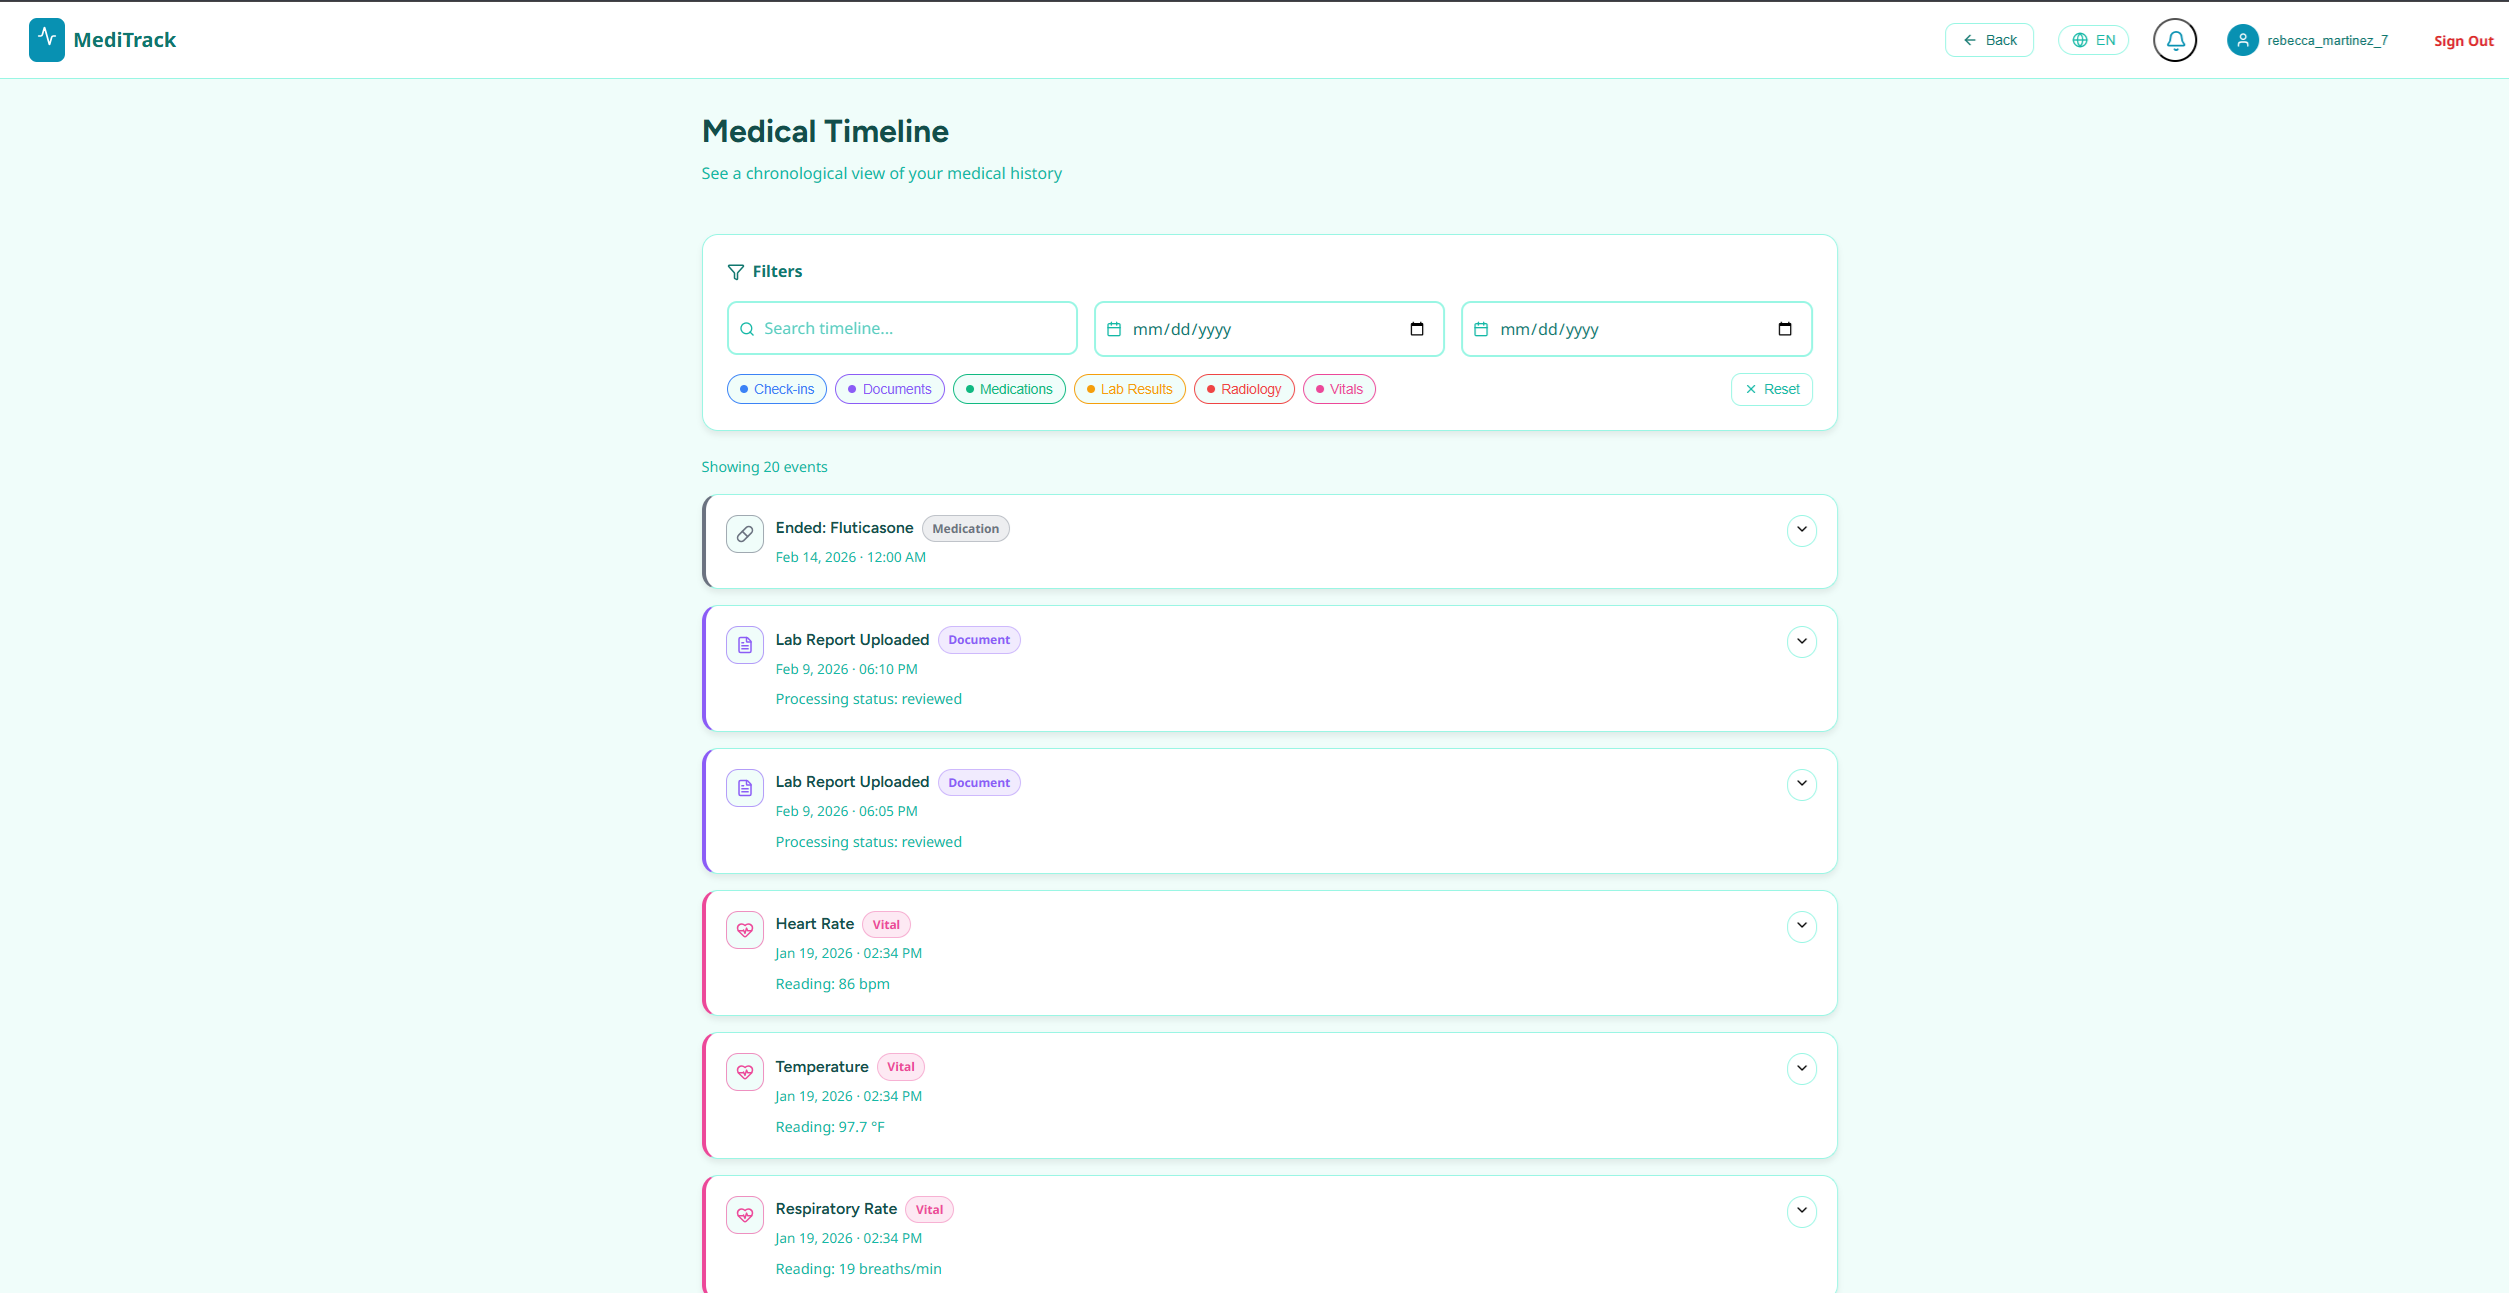Toggle the Check-ins filter chip
This screenshot has height=1293, width=2509.
point(776,389)
